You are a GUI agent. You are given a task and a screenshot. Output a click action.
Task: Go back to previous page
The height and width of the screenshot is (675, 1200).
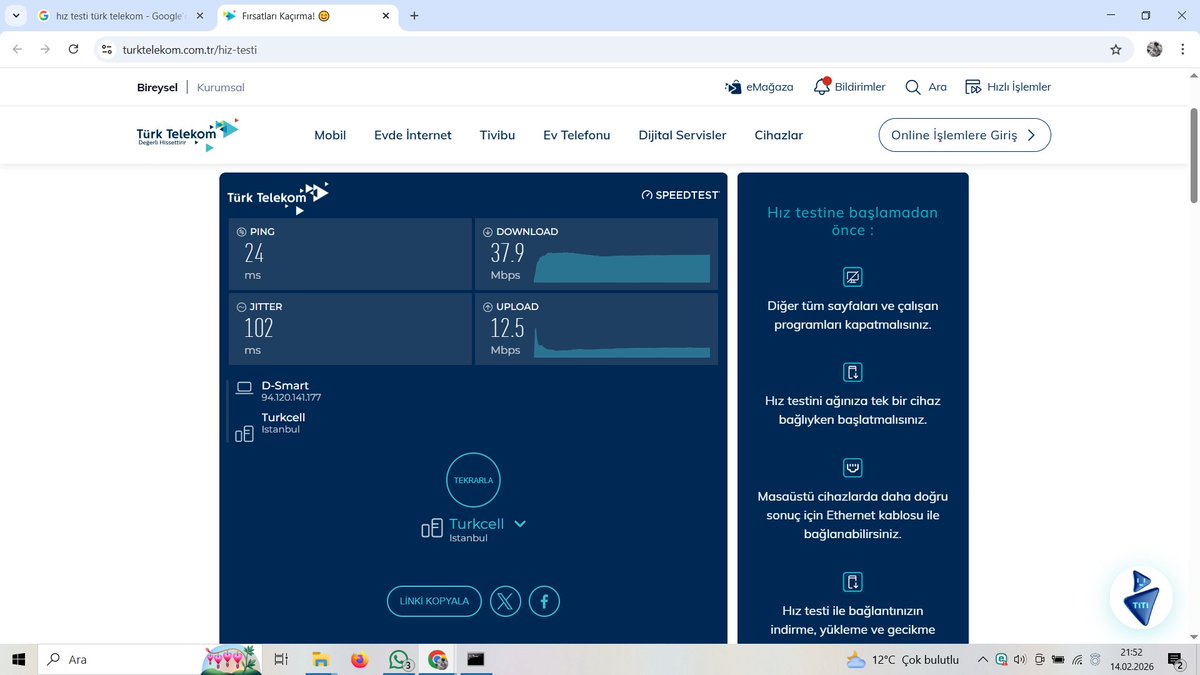pyautogui.click(x=17, y=49)
